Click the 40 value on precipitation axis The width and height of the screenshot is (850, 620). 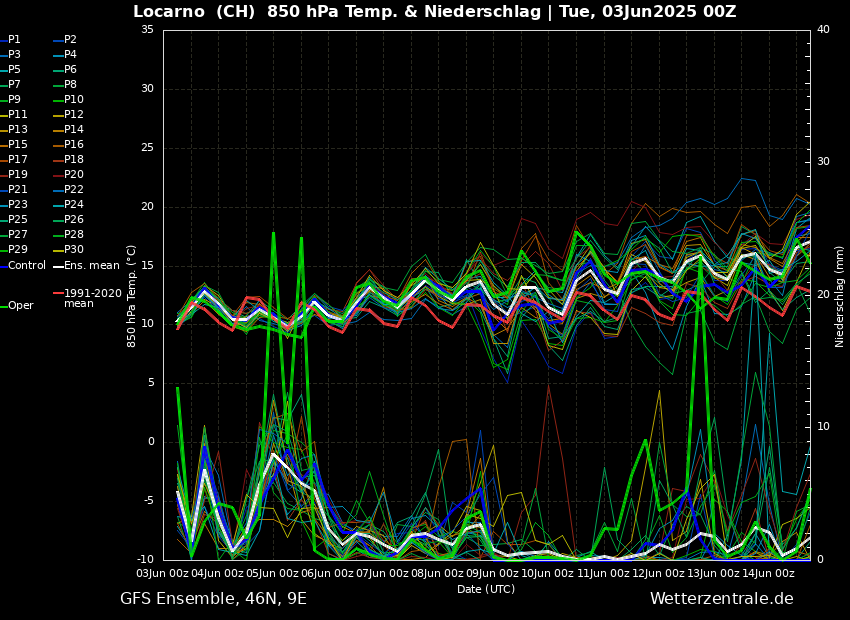823,30
